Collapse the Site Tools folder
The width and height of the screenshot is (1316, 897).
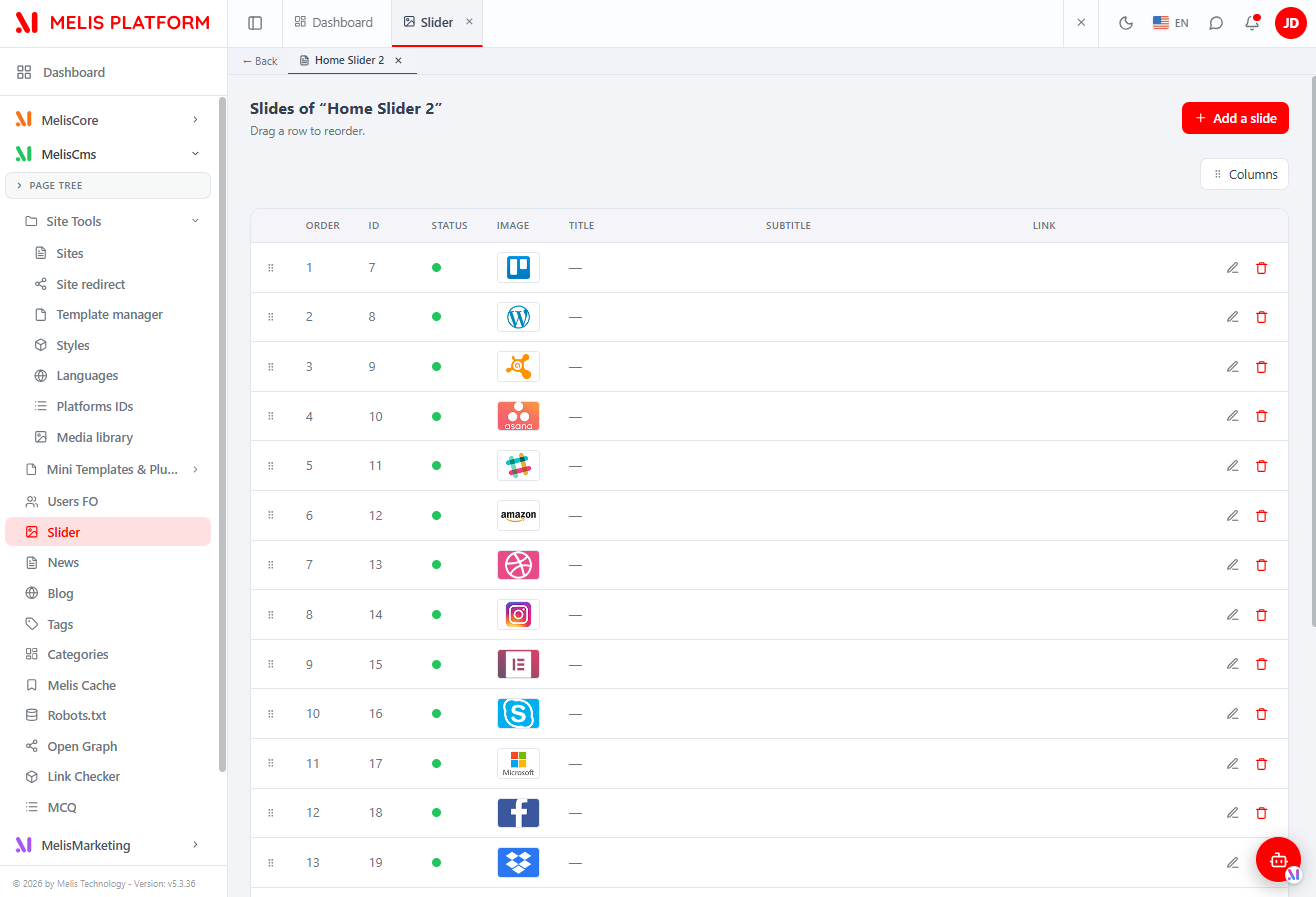pos(108,221)
